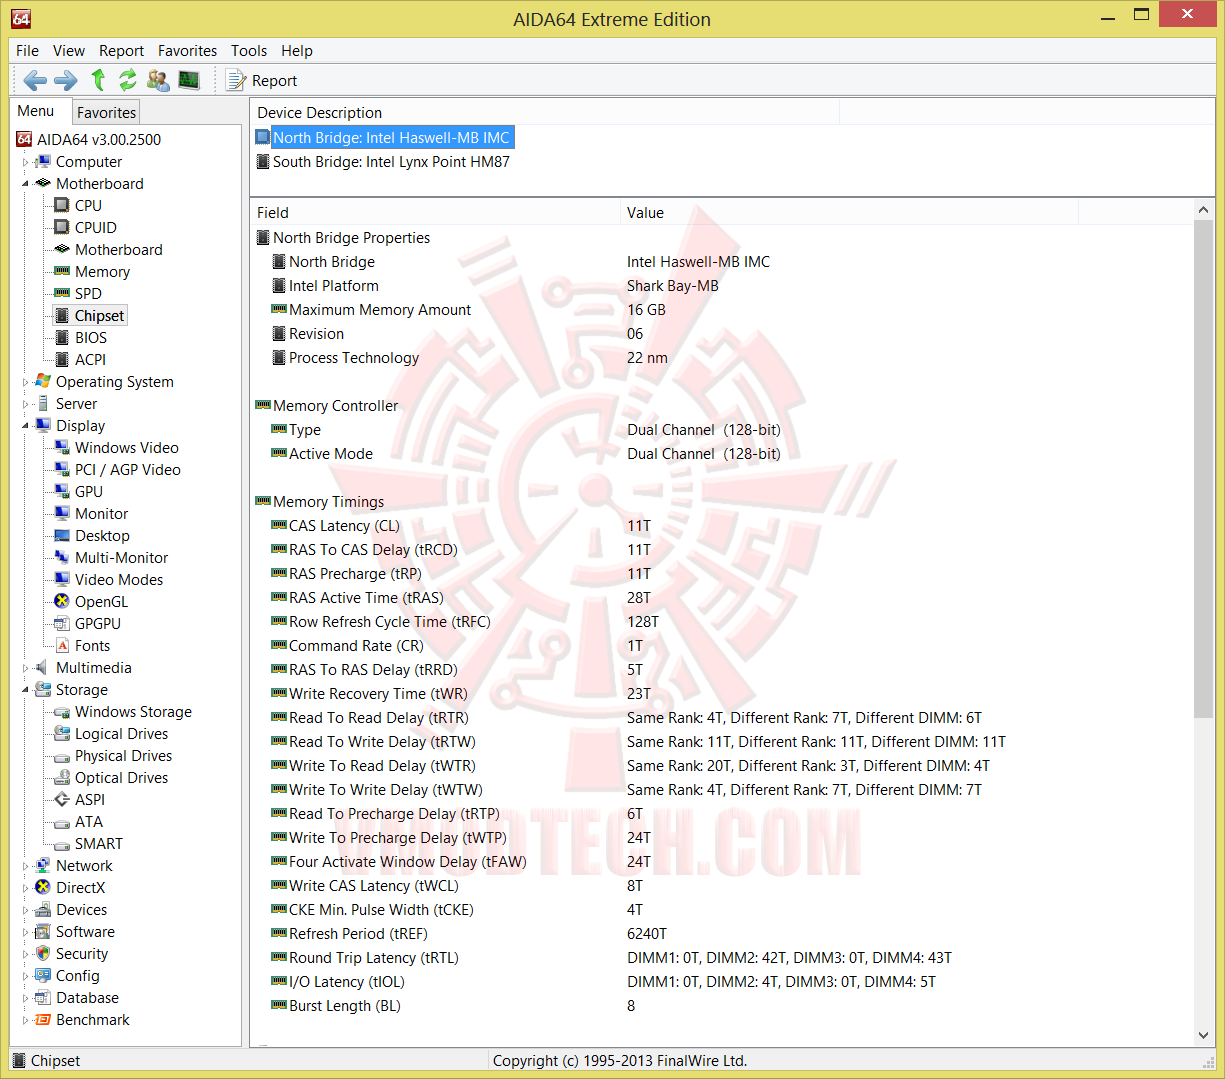Image resolution: width=1225 pixels, height=1079 pixels.
Task: Select the GPU tree item
Action: [x=89, y=492]
